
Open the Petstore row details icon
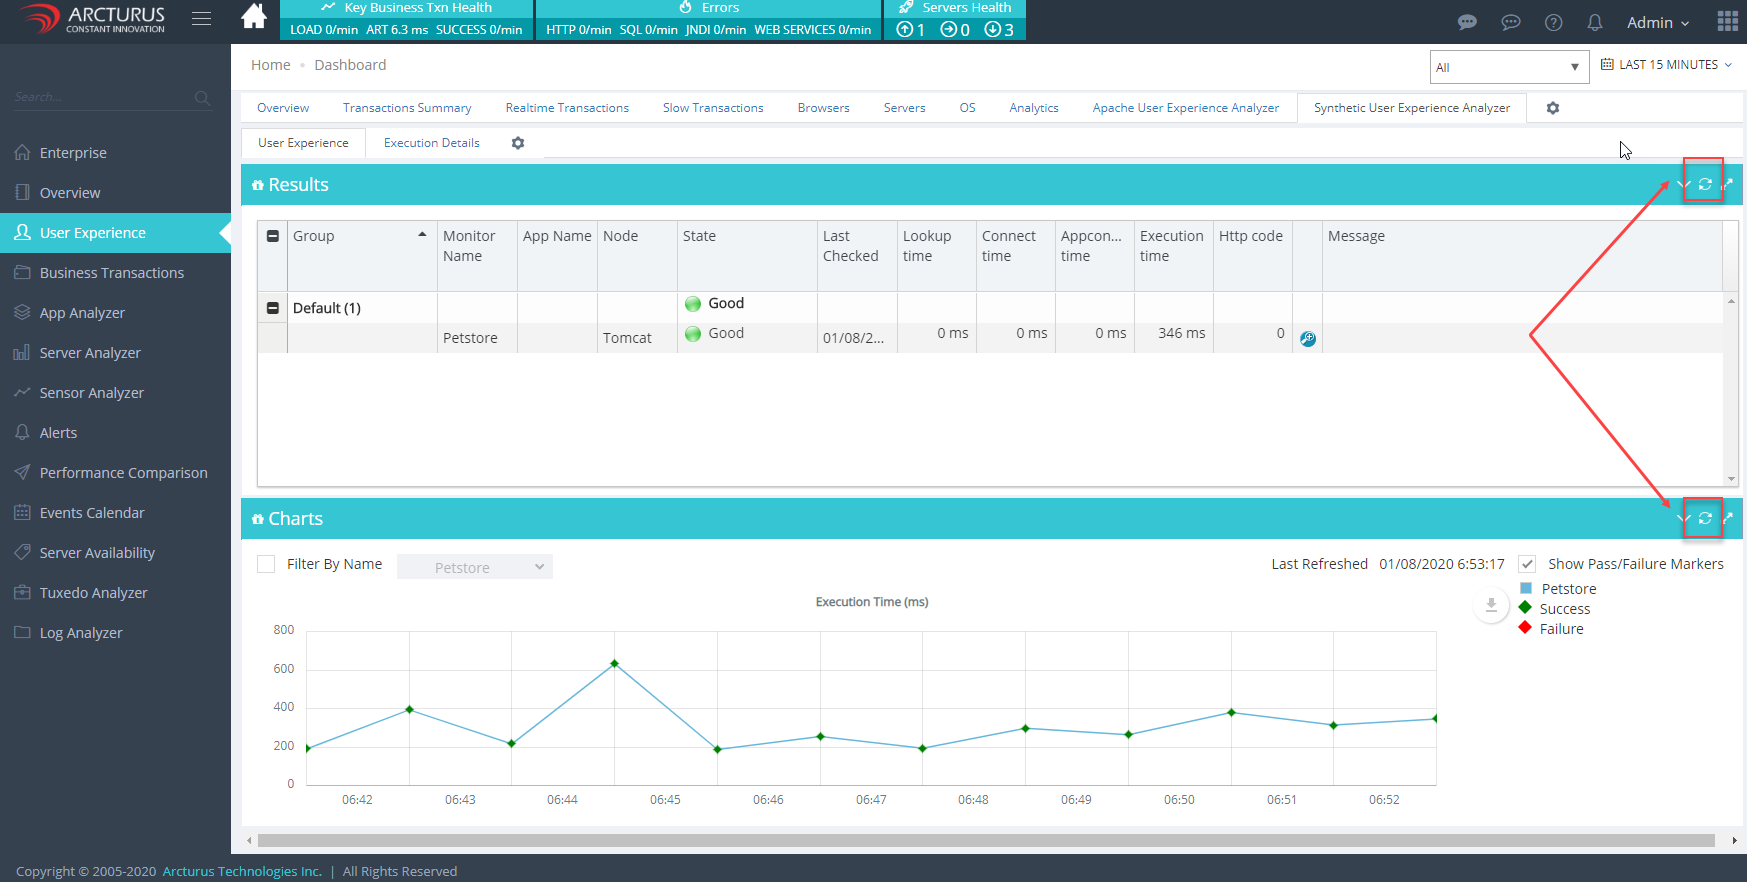(x=1307, y=339)
